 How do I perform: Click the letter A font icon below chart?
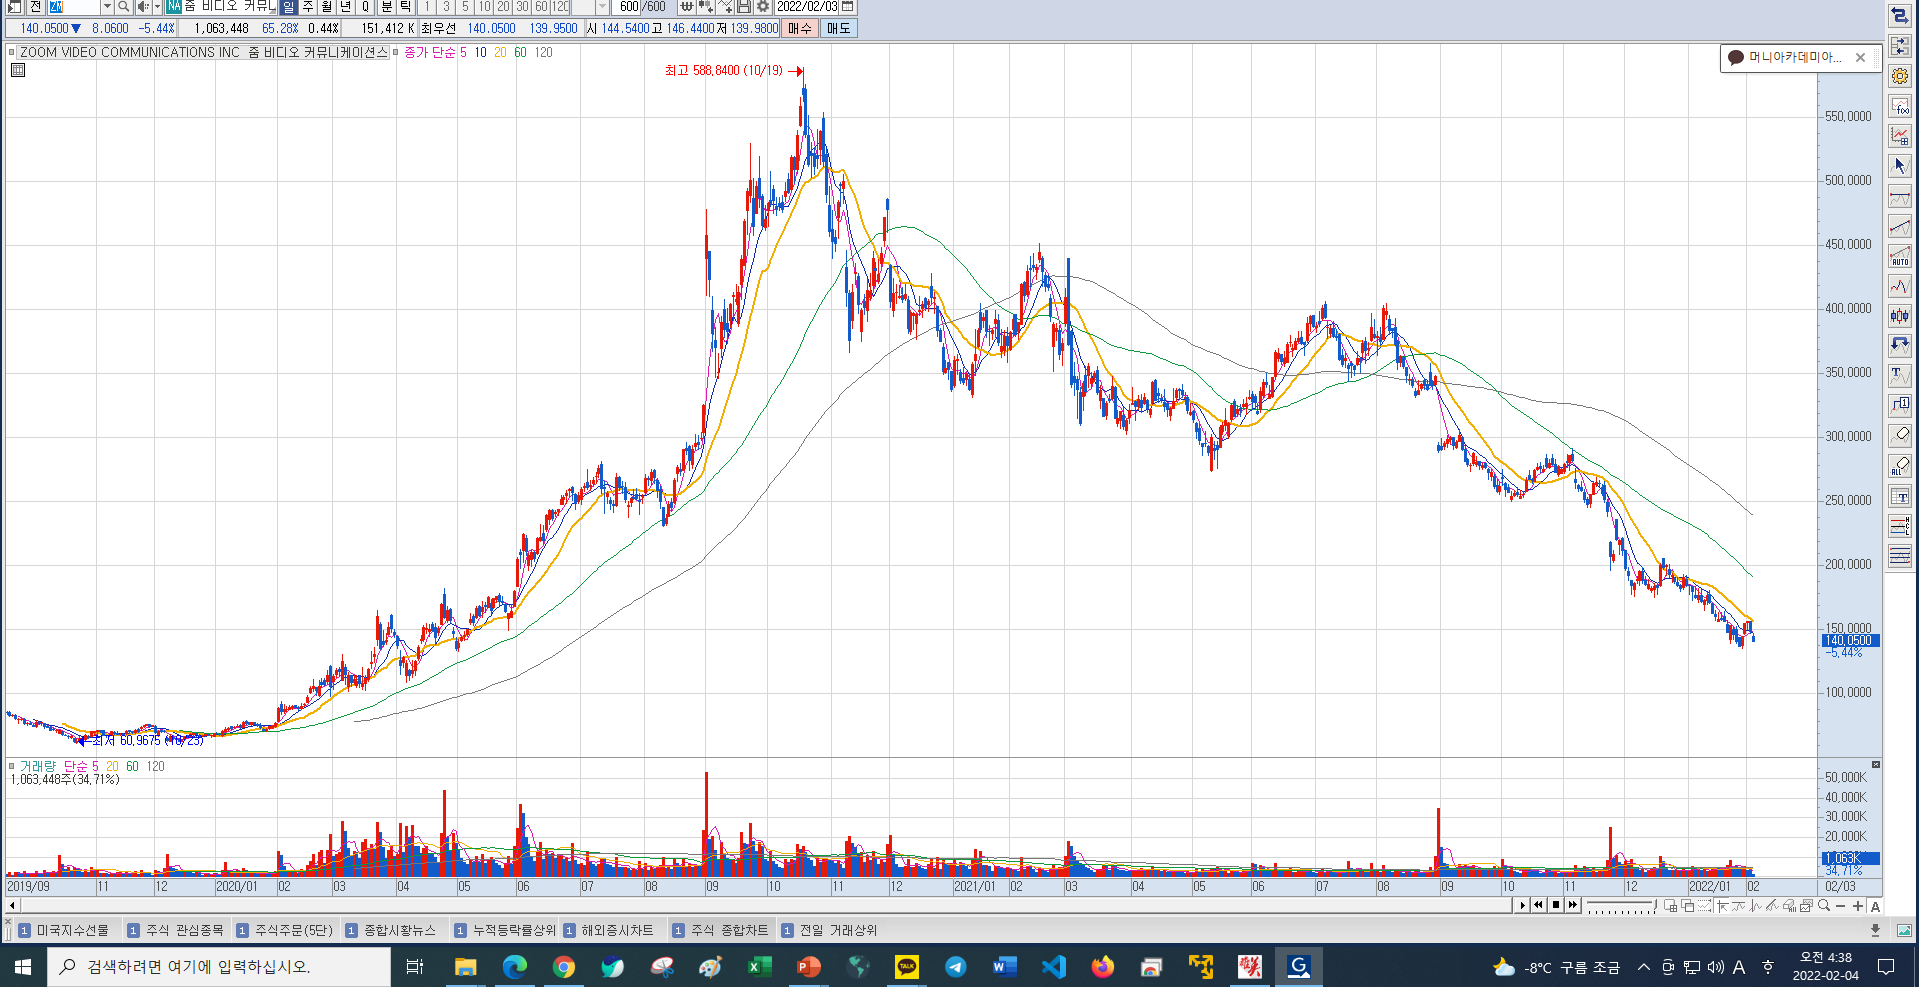(1875, 907)
